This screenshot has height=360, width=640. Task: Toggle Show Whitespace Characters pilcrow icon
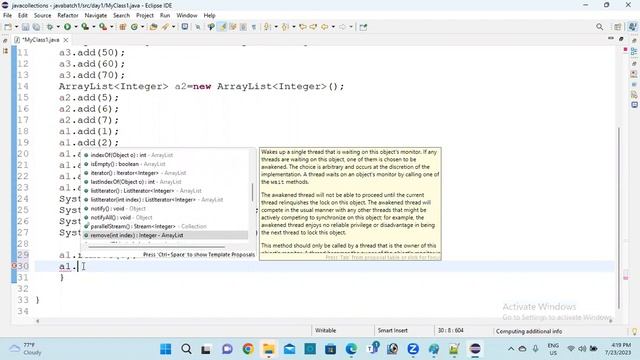point(254,27)
